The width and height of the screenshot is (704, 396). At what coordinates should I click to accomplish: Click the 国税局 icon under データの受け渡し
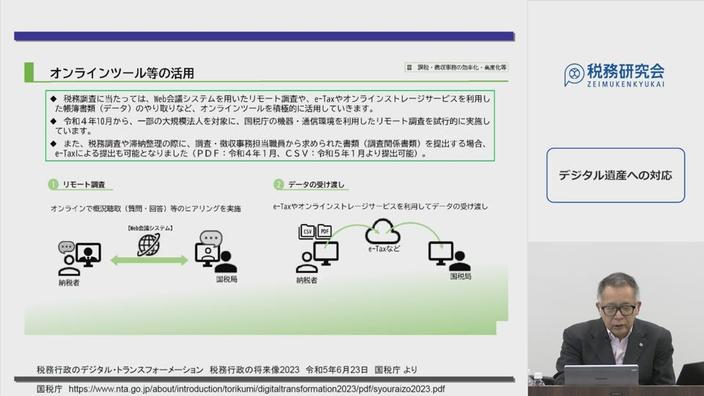[x=449, y=256]
